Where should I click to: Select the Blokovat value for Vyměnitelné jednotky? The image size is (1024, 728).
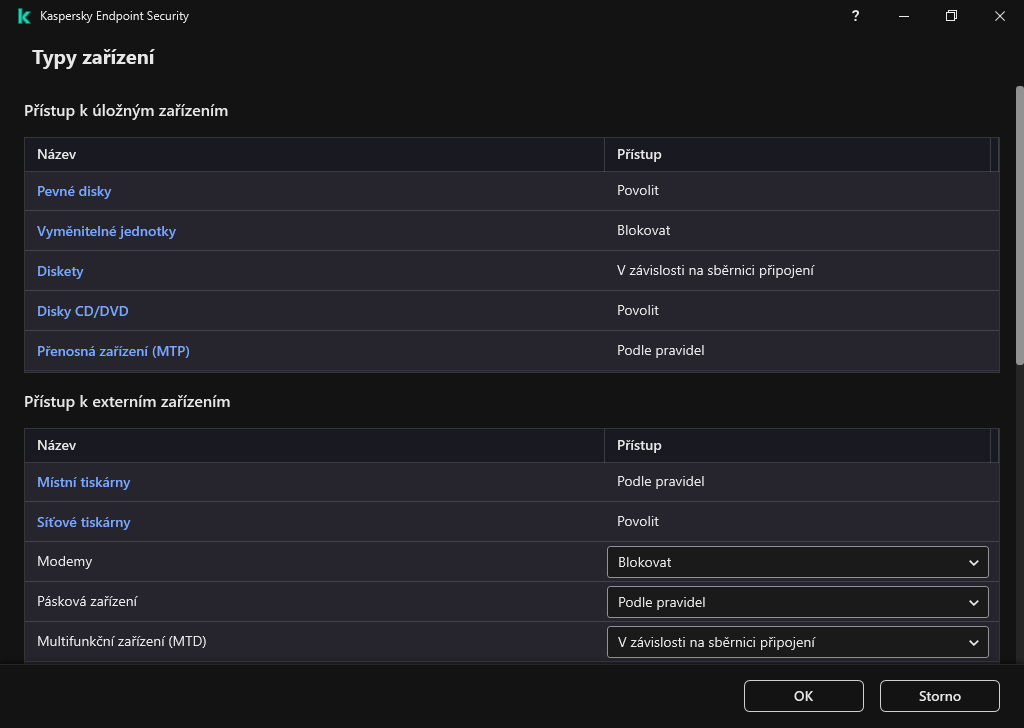coord(641,230)
